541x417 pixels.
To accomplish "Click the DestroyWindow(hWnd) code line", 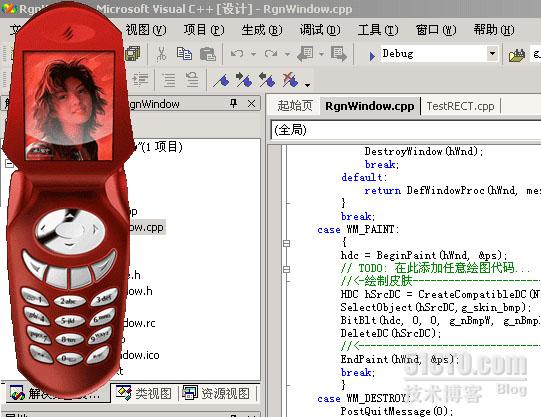I will click(x=424, y=151).
